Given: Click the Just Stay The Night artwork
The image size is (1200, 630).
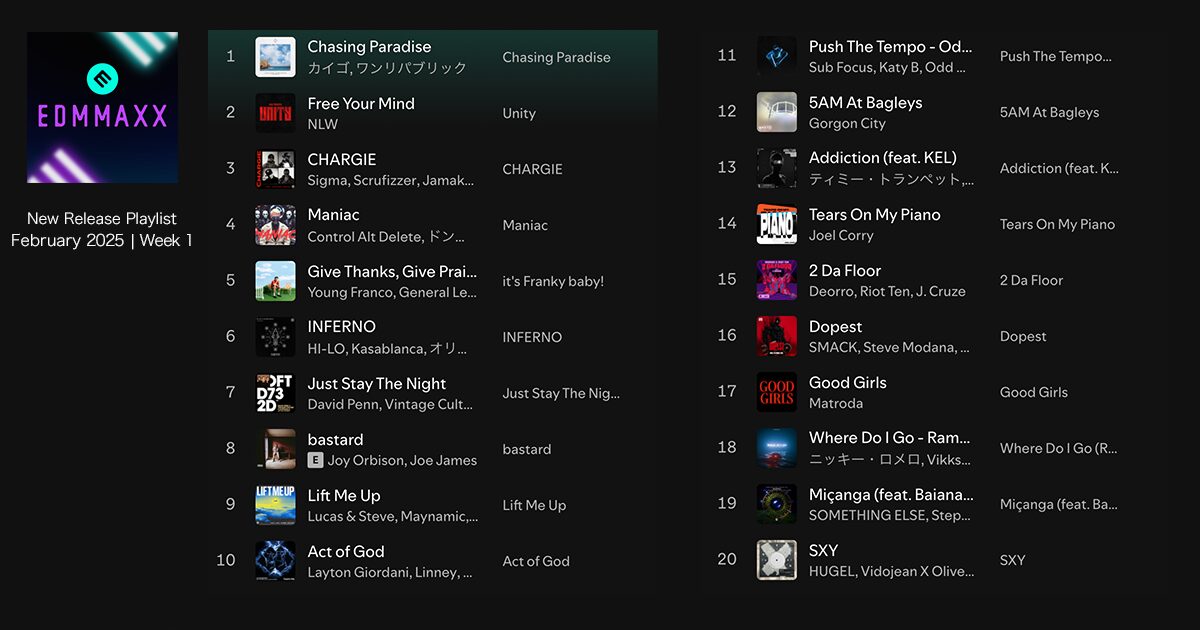Looking at the screenshot, I should 275,393.
